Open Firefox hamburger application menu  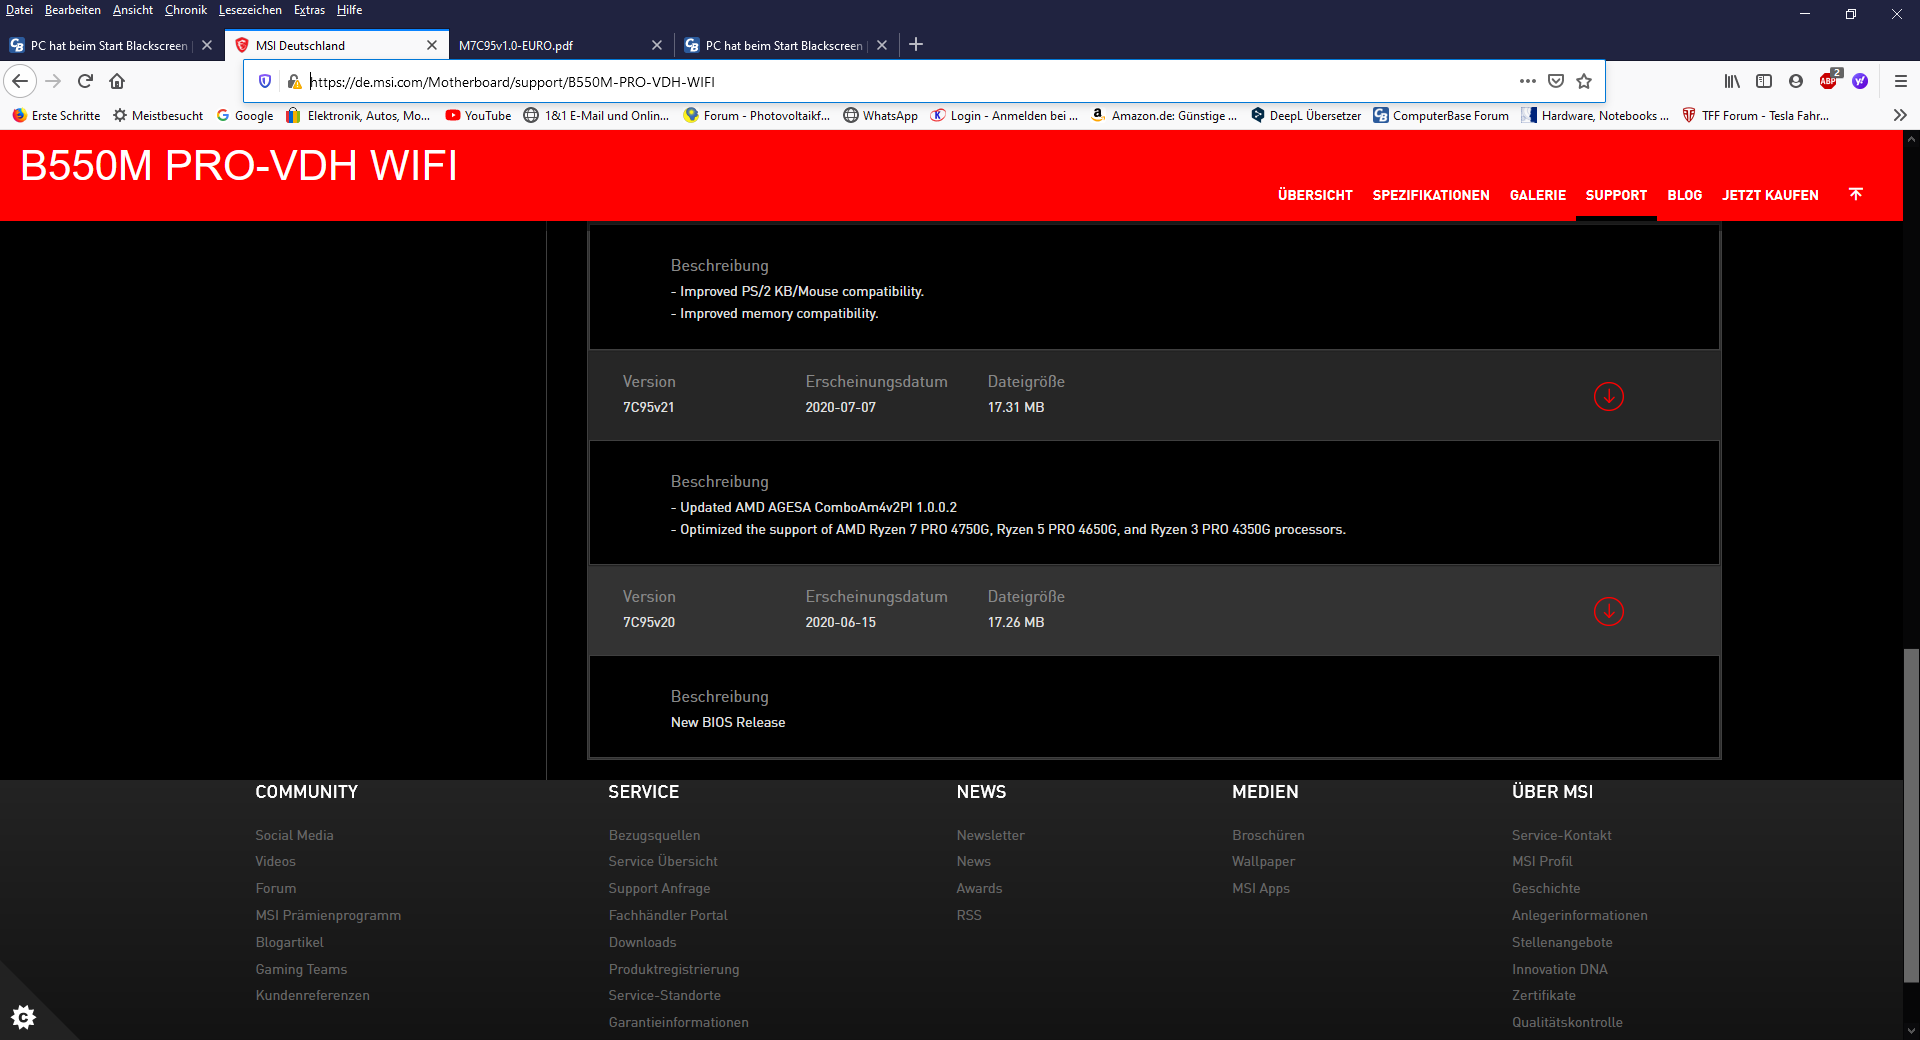click(1901, 81)
